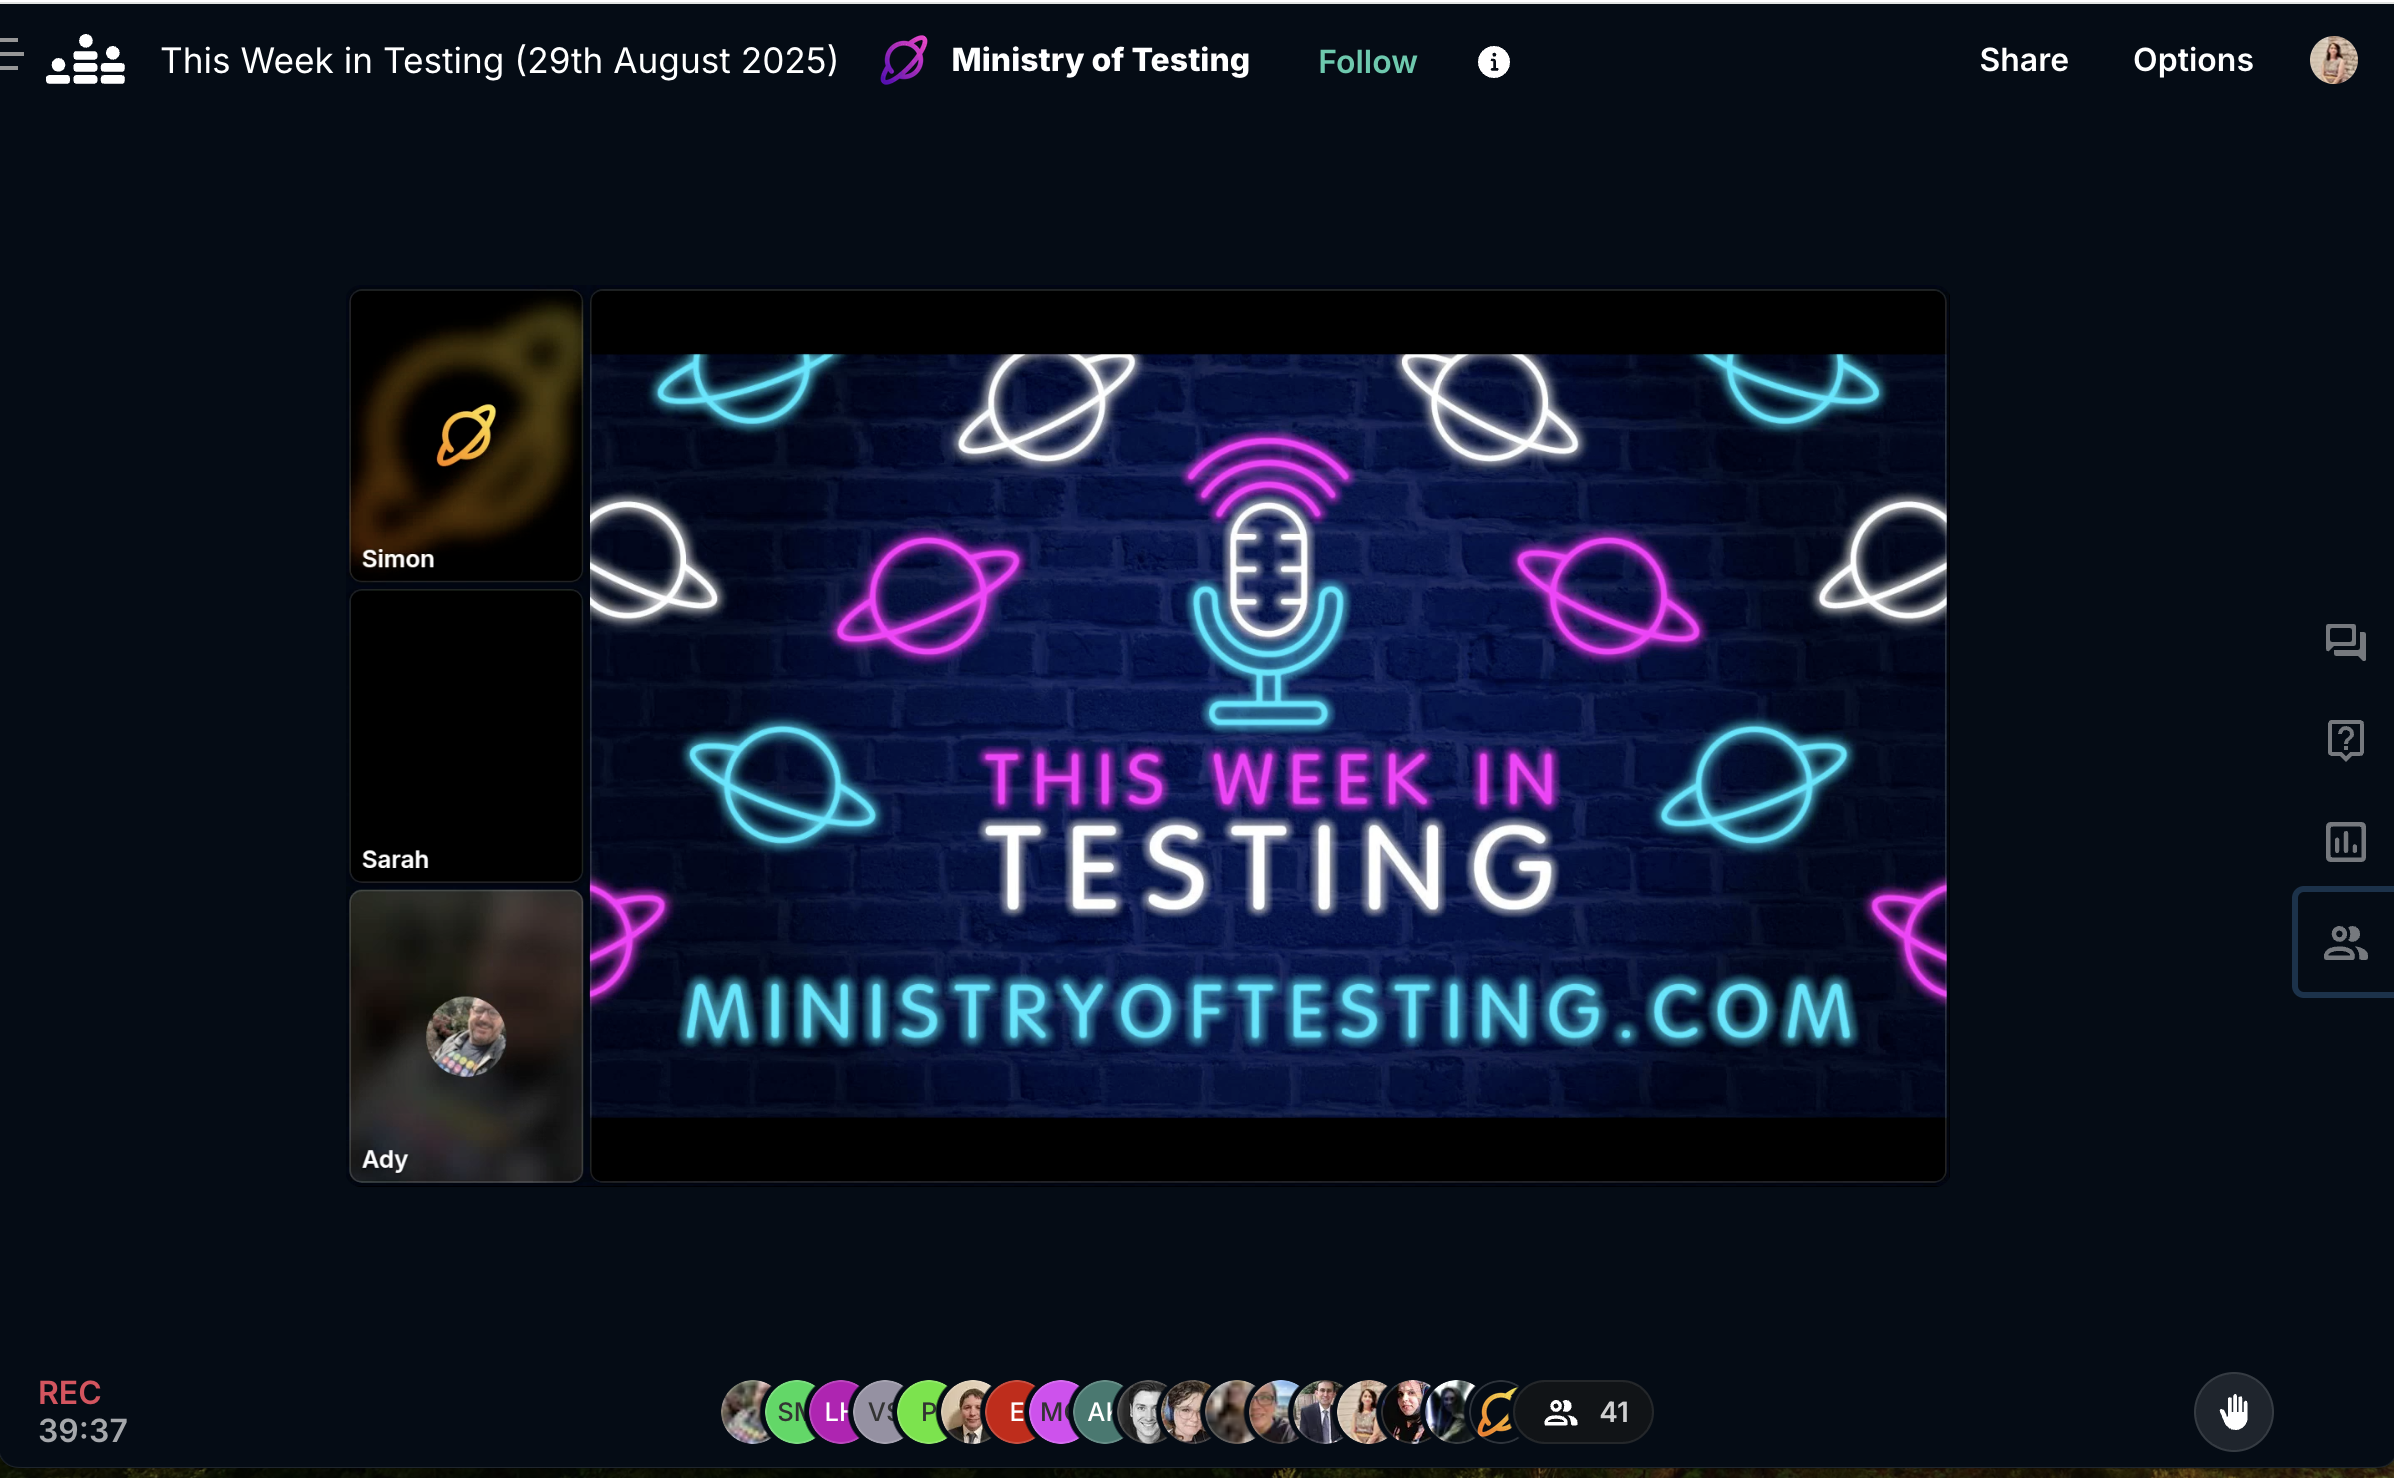Open your profile avatar menu
This screenshot has width=2394, height=1478.
(2333, 60)
